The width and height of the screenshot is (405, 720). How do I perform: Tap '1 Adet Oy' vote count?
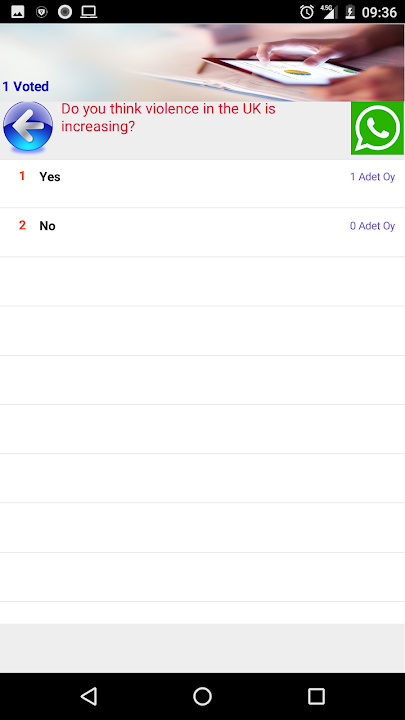point(372,177)
